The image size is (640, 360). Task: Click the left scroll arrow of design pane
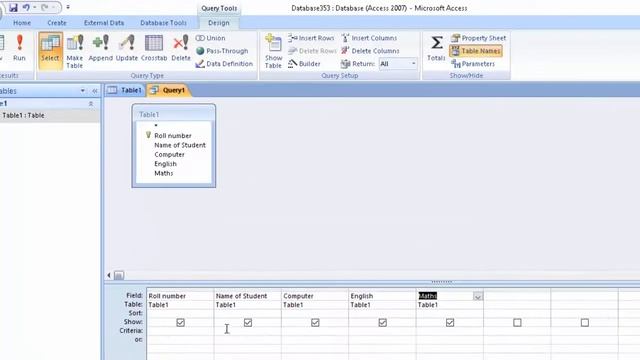(x=109, y=275)
